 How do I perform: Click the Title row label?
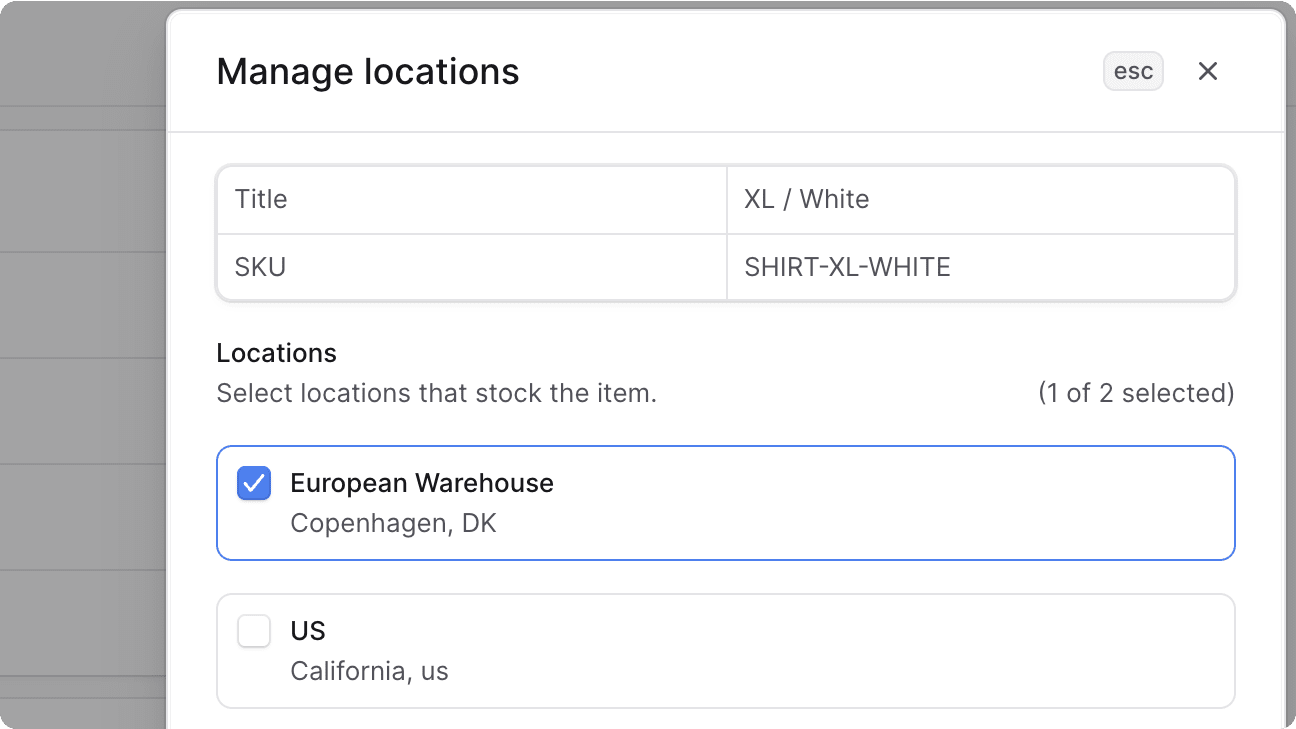tap(261, 199)
